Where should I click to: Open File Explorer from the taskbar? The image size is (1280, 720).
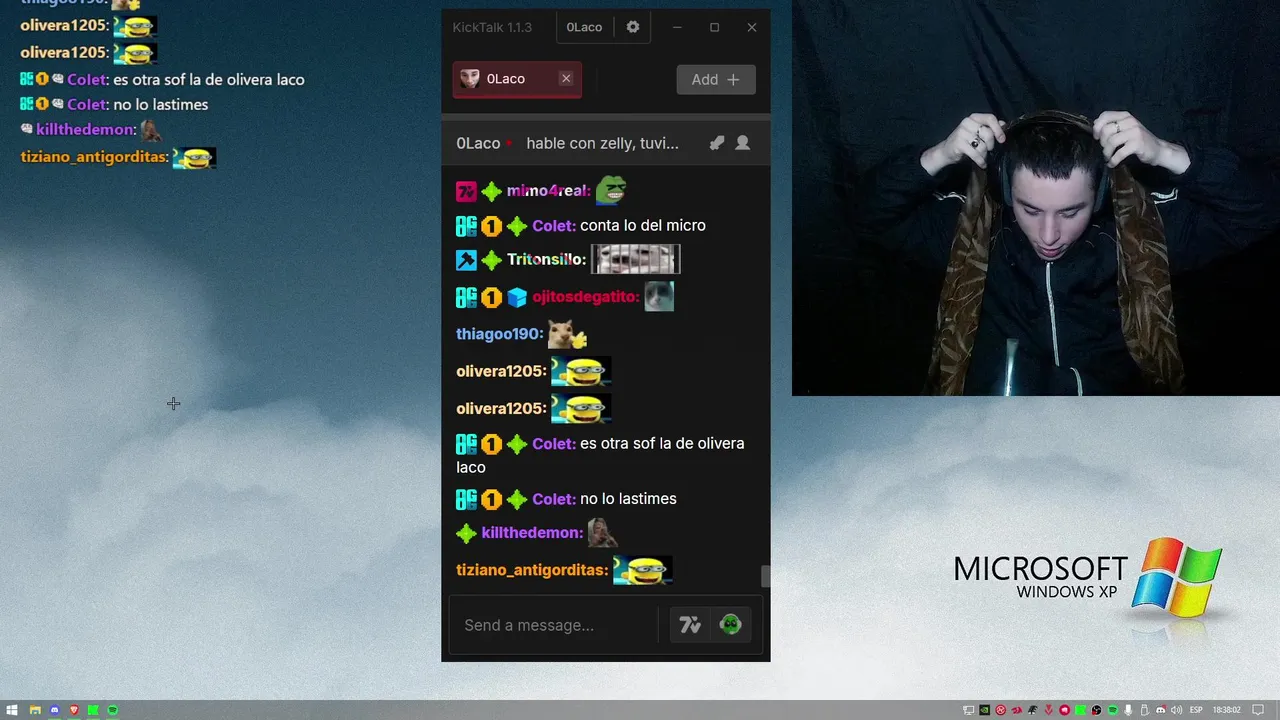click(x=35, y=710)
